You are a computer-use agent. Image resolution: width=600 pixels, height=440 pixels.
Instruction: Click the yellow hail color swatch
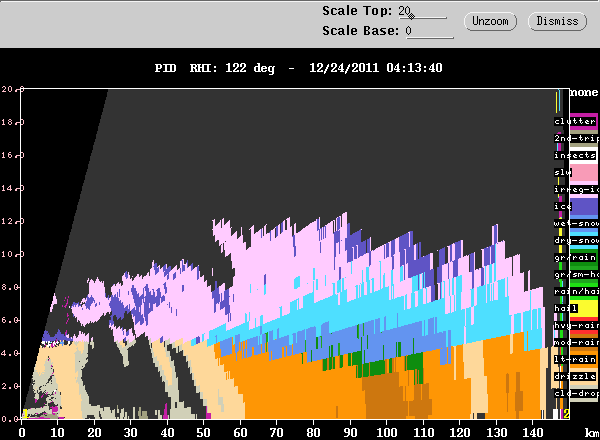(584, 309)
